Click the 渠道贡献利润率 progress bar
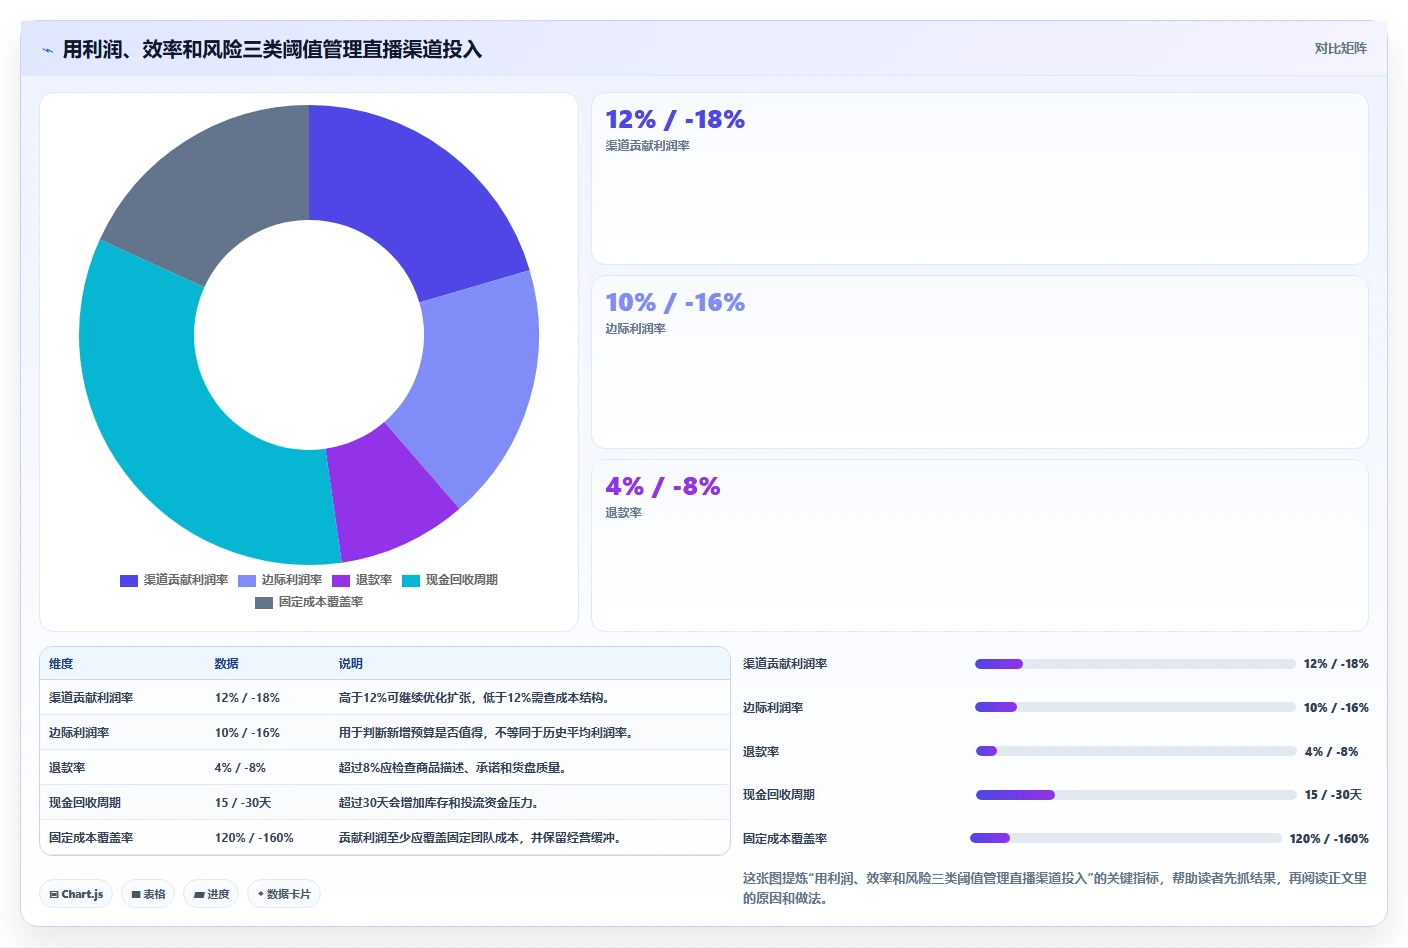 1135,664
